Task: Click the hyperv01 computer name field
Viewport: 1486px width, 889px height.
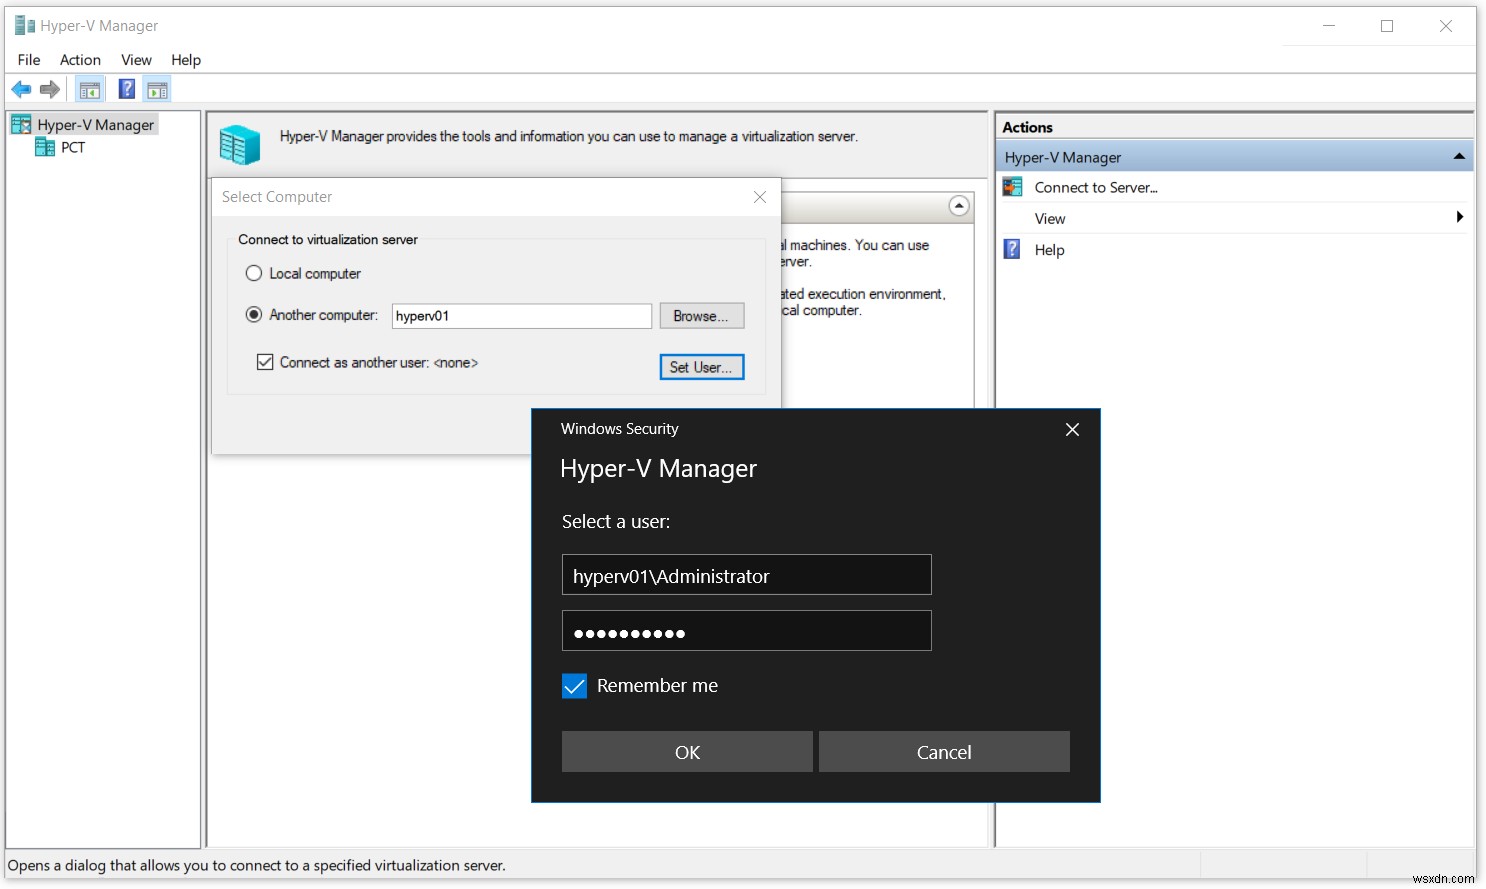Action: point(520,315)
